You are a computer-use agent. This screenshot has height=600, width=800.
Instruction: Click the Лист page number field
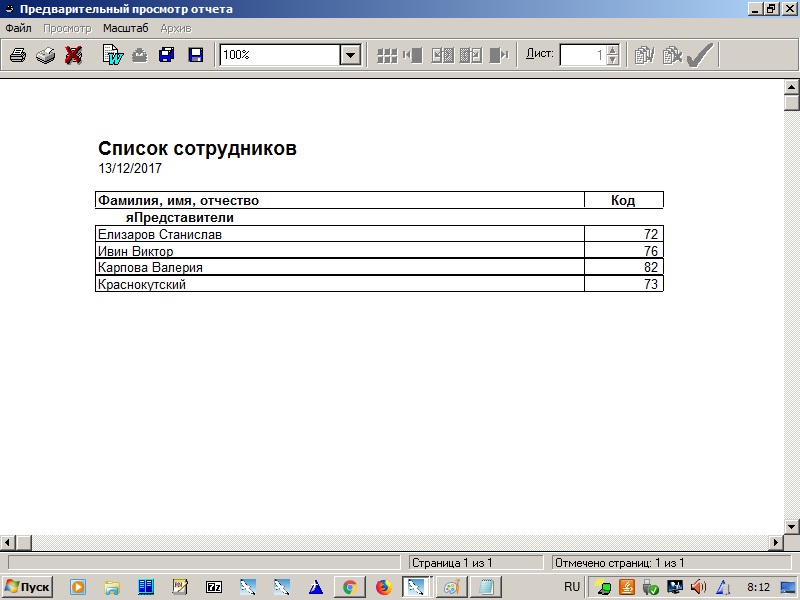click(x=583, y=55)
